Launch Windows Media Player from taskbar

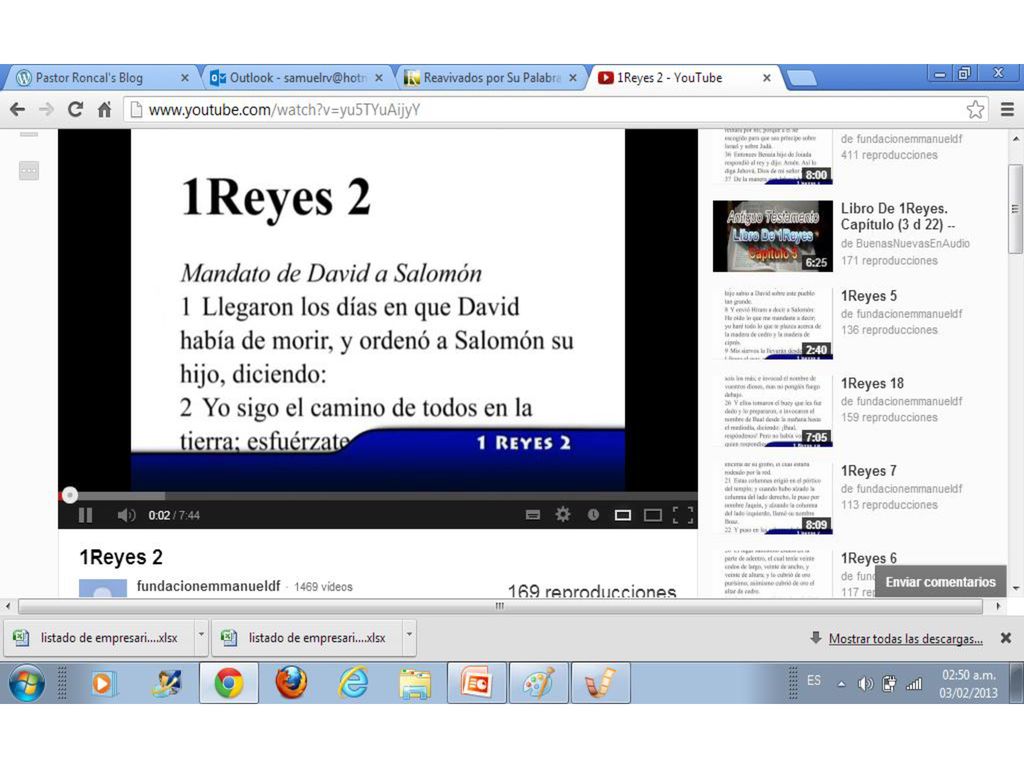pyautogui.click(x=103, y=684)
